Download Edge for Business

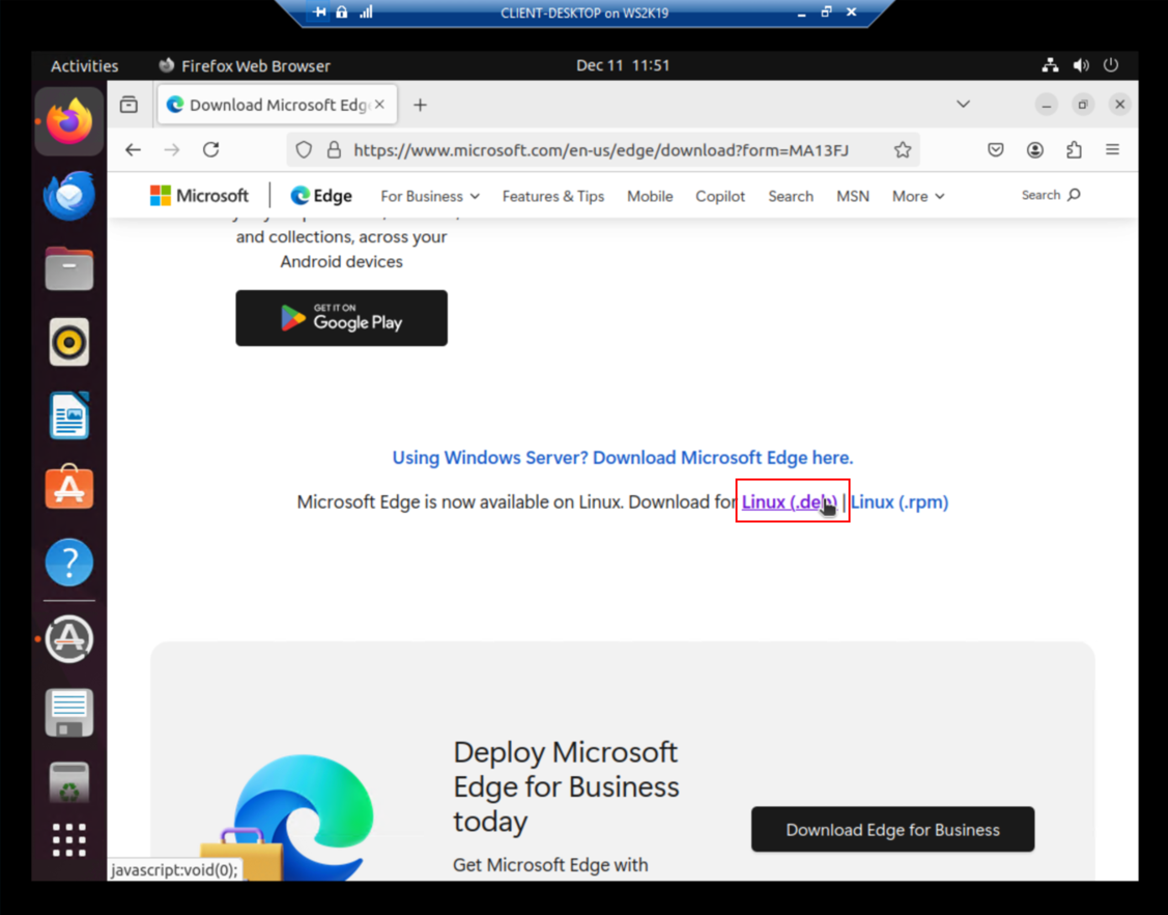tap(892, 829)
